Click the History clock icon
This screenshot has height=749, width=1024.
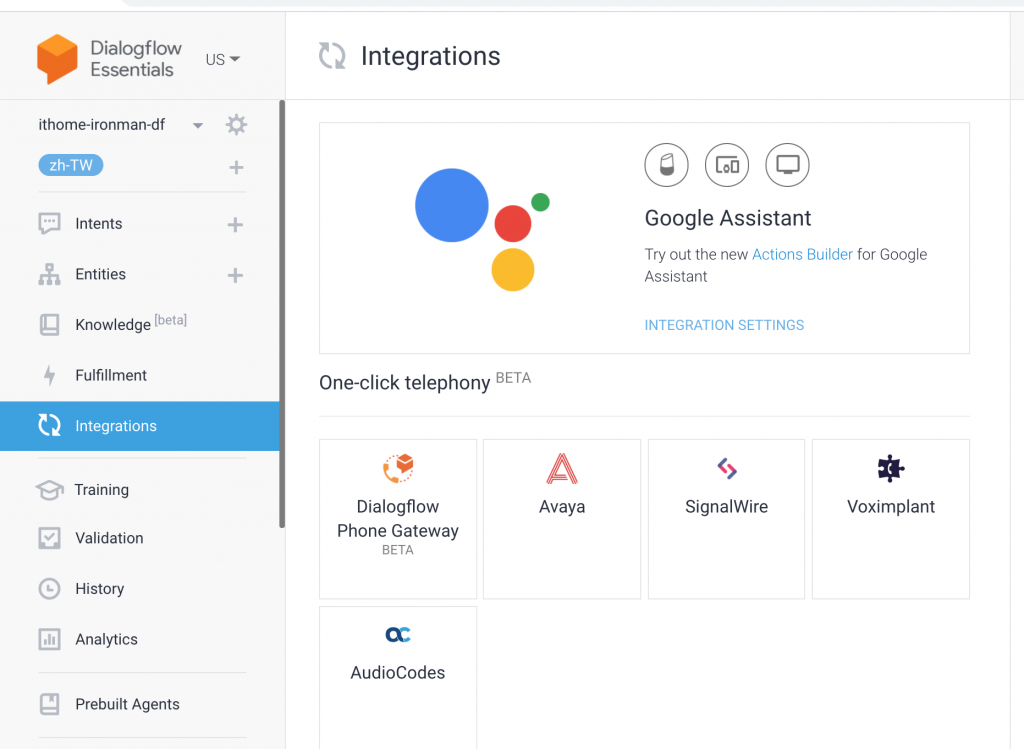pos(50,589)
